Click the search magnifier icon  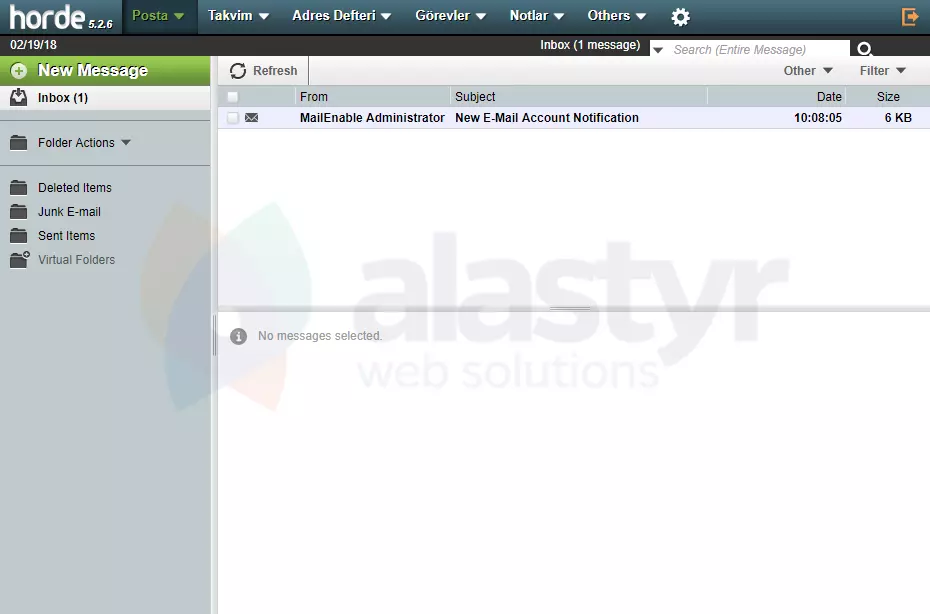[x=865, y=49]
